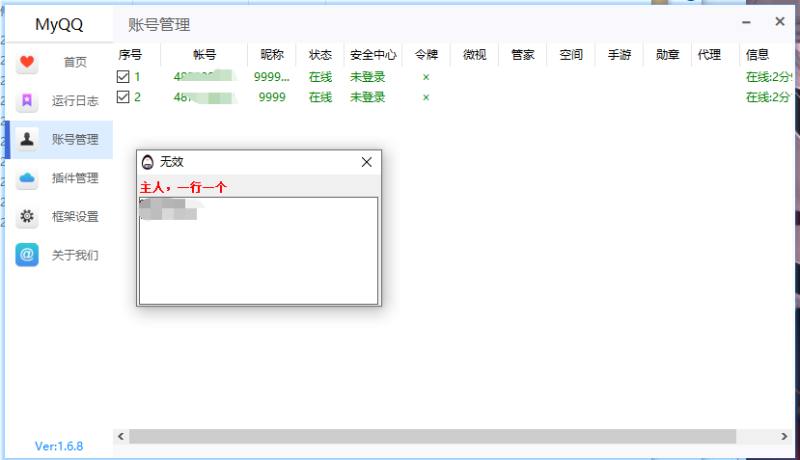This screenshot has width=800, height=460.
Task: Click the 安全中心 column header
Action: coord(373,55)
